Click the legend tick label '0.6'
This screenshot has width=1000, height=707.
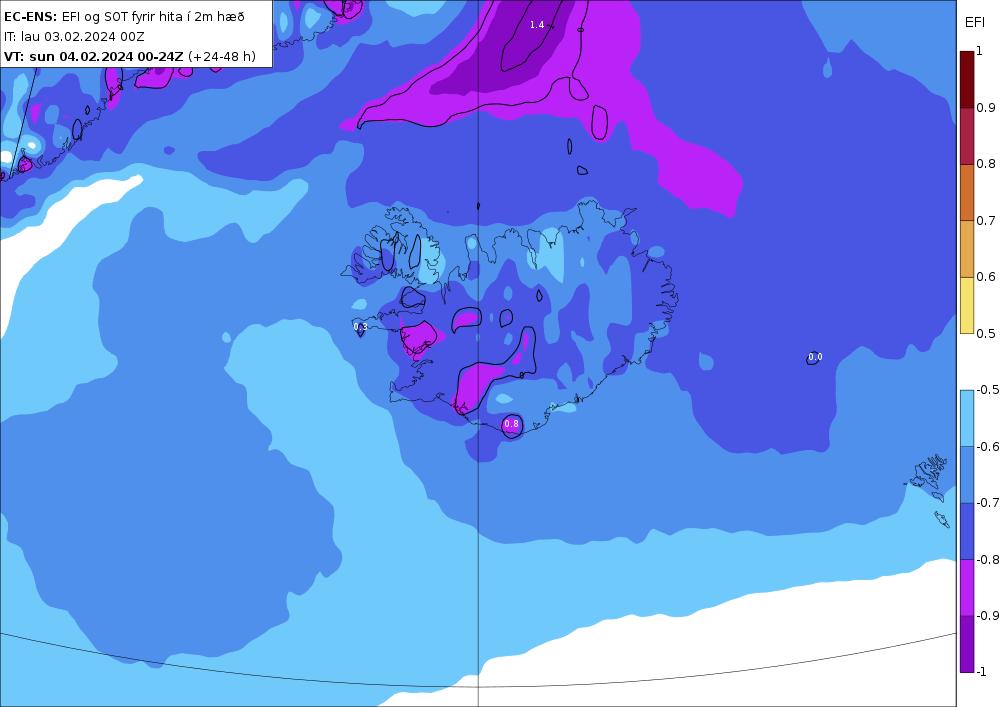point(986,277)
